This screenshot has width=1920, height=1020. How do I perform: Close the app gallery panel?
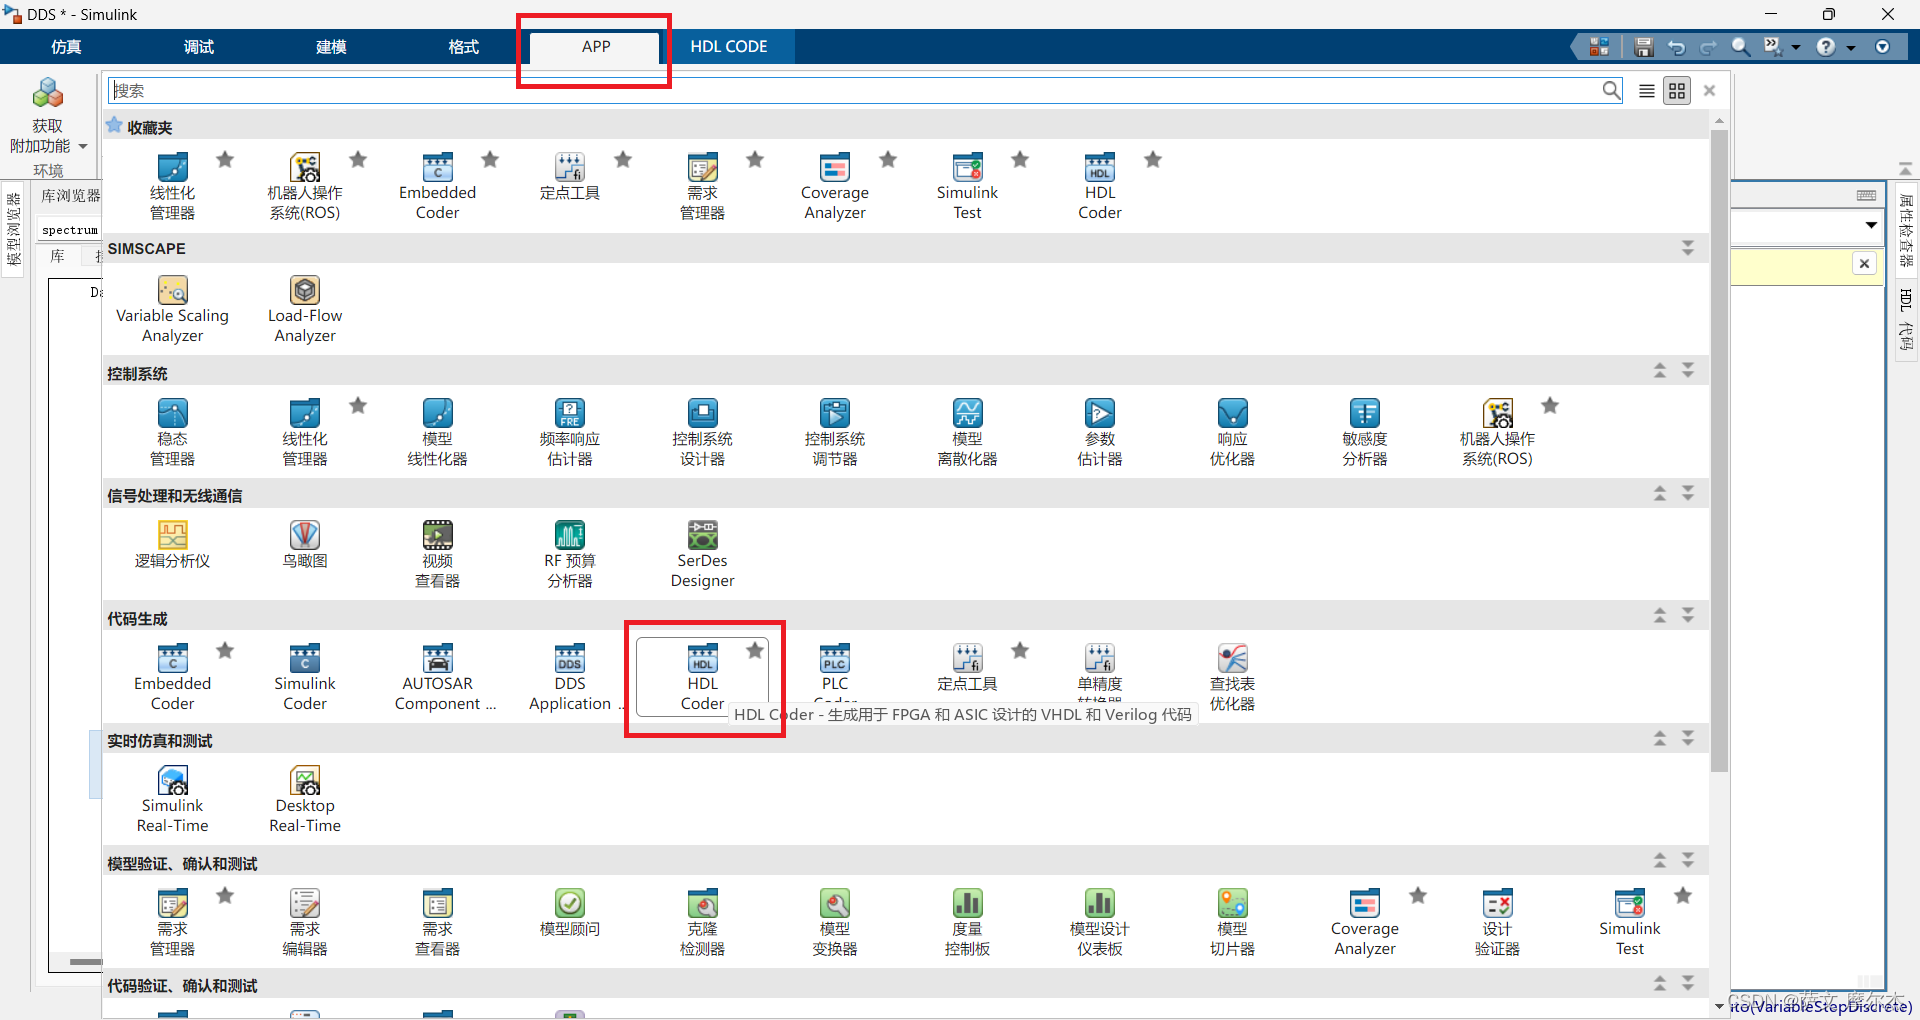coord(1710,91)
